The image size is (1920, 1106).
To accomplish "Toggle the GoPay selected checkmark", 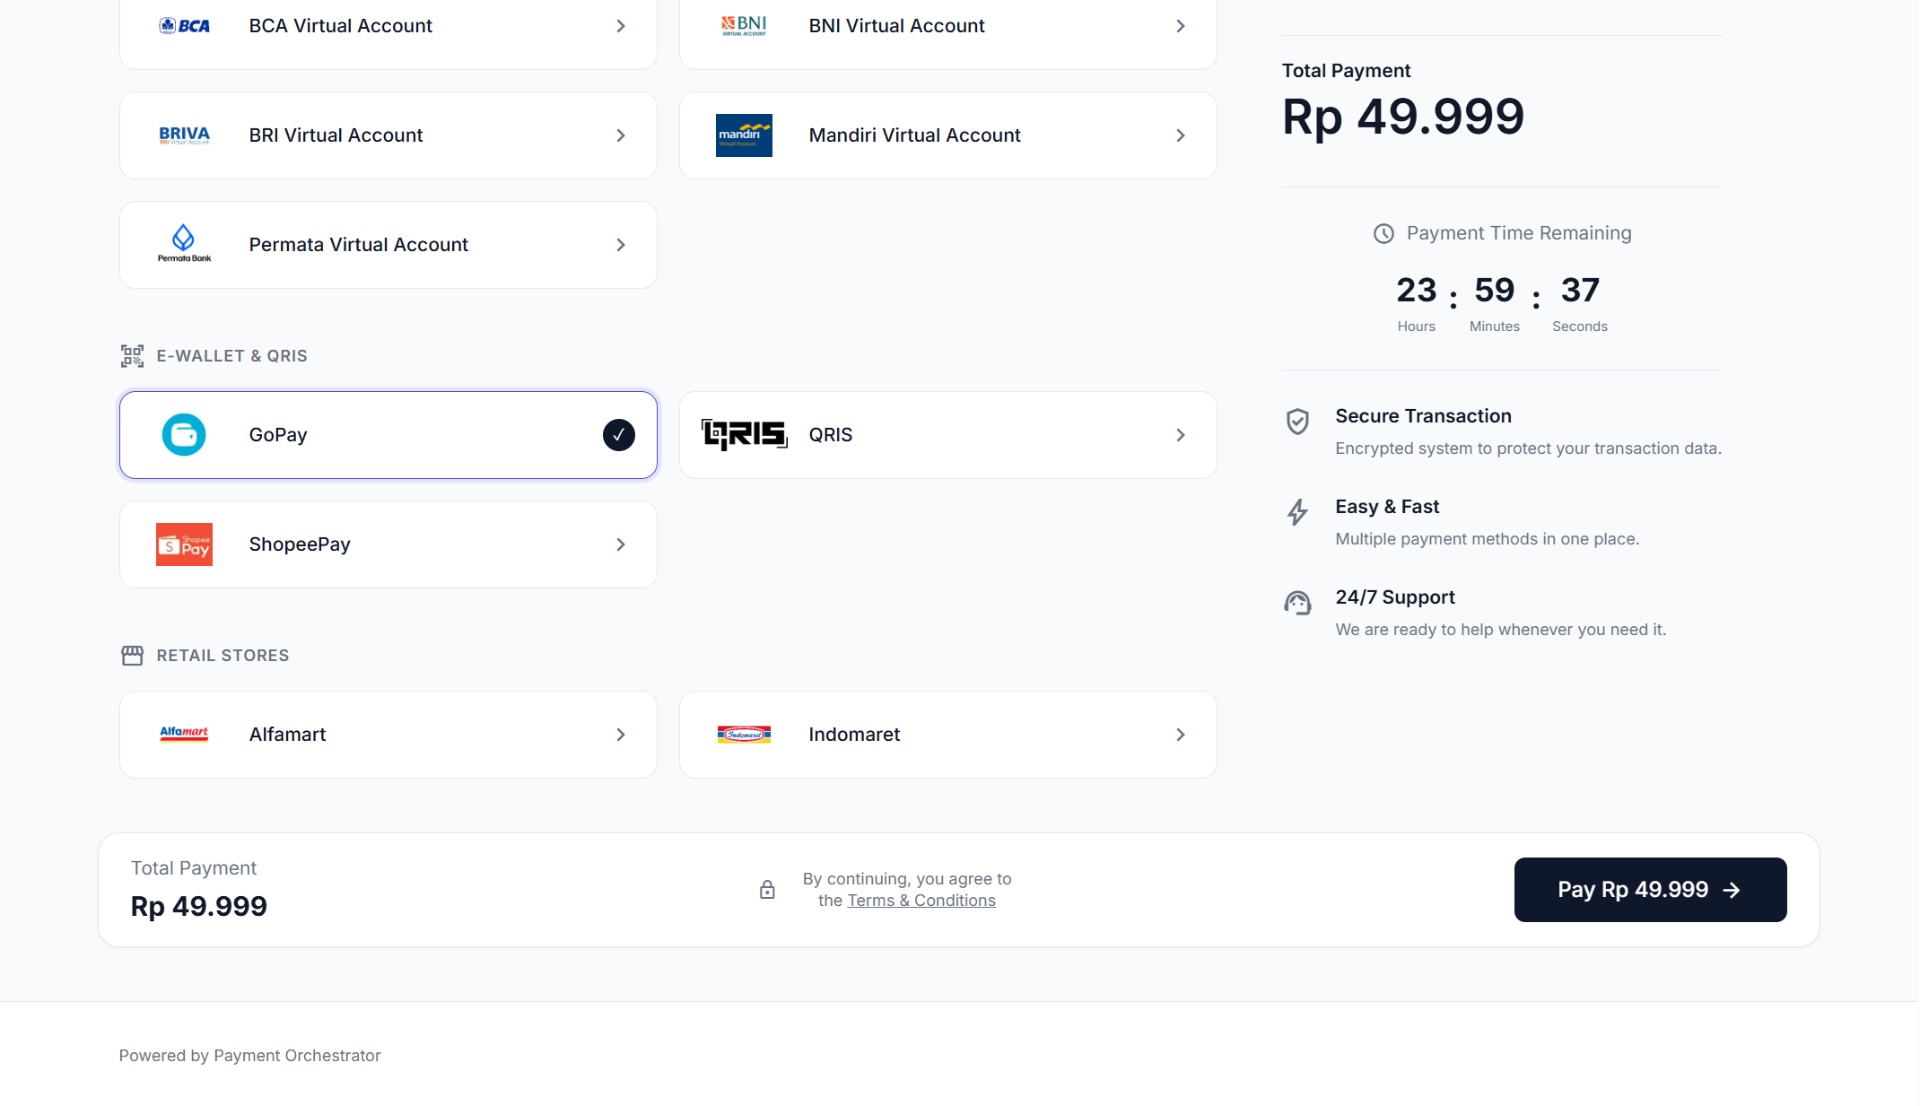I will (619, 435).
